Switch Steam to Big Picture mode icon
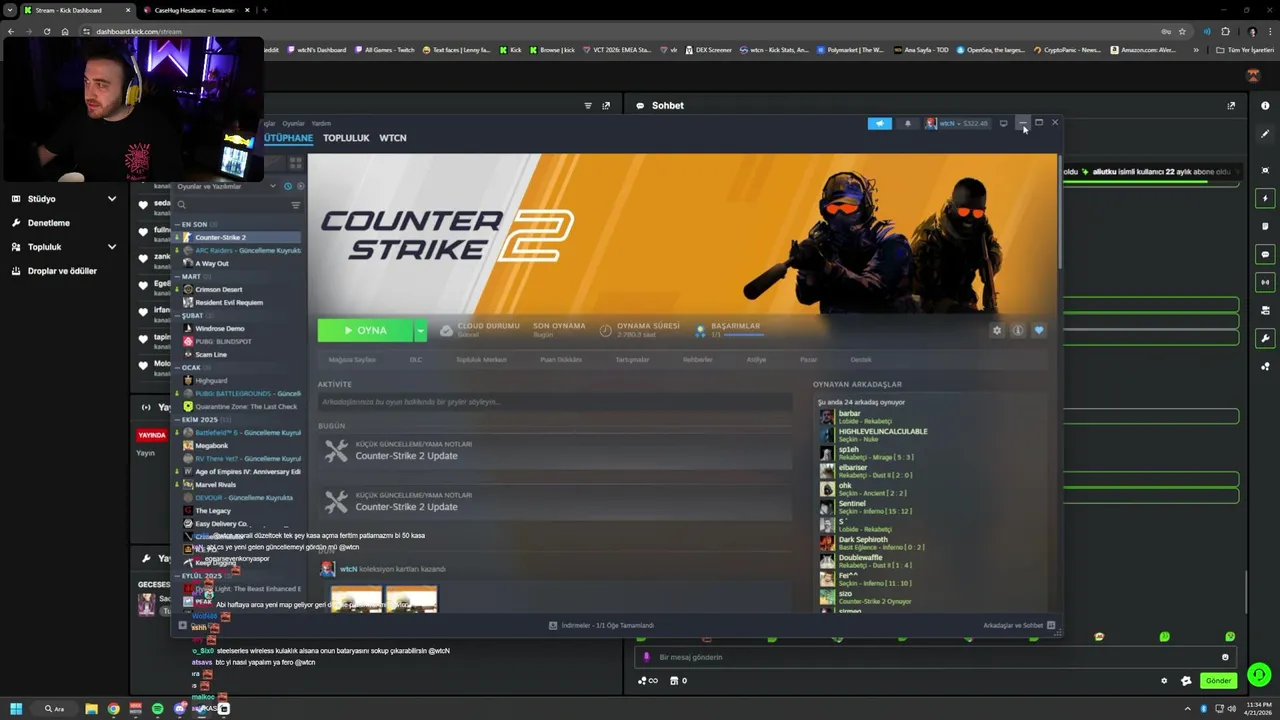Screen dimensions: 1280x720 [x=1003, y=123]
